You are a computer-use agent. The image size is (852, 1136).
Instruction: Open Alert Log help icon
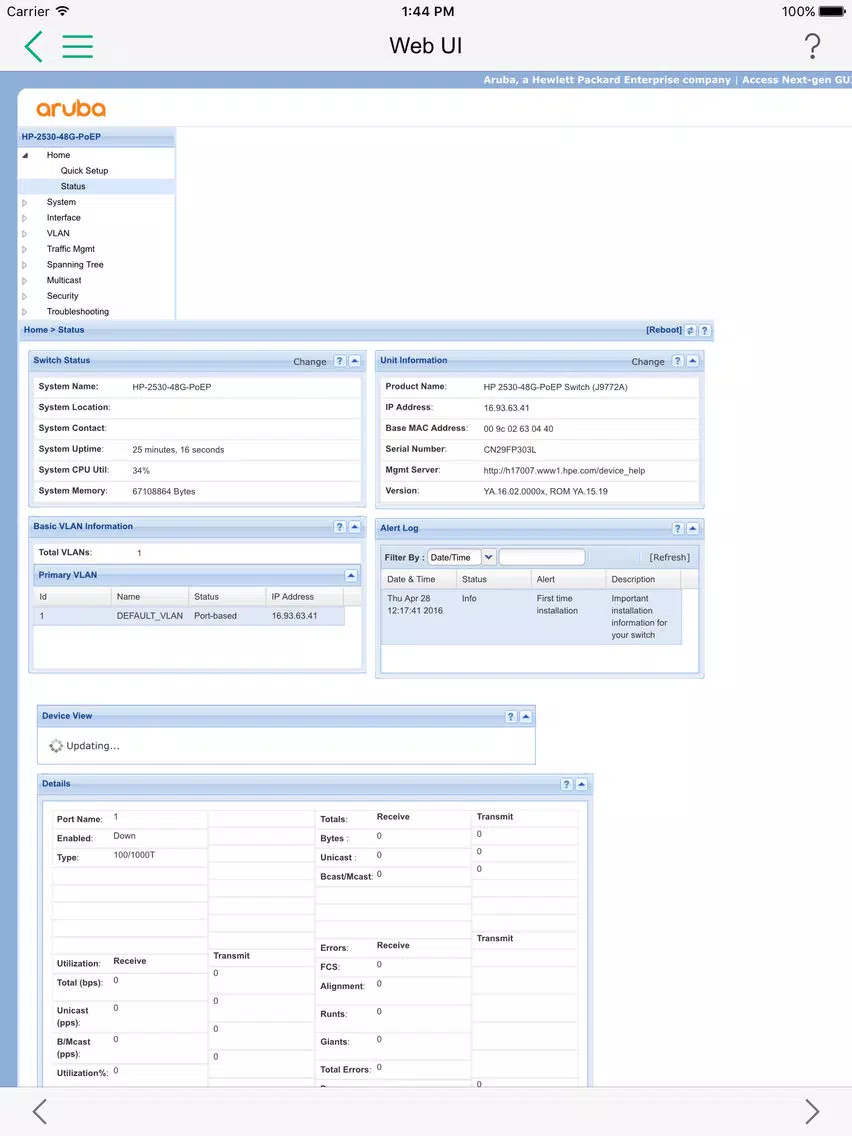[677, 528]
